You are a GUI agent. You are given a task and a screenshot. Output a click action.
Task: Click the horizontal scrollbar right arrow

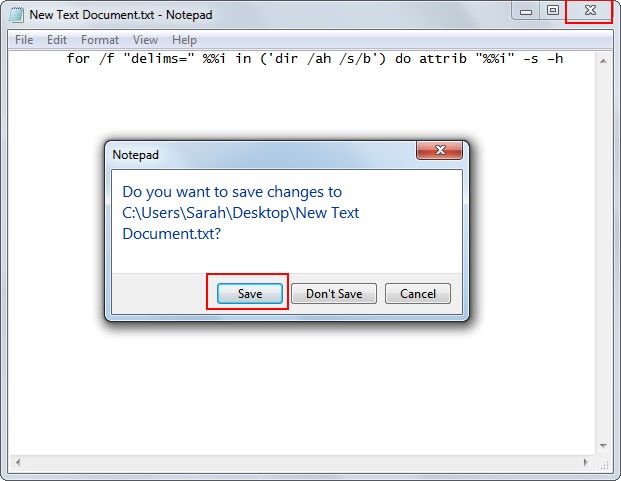click(x=587, y=462)
